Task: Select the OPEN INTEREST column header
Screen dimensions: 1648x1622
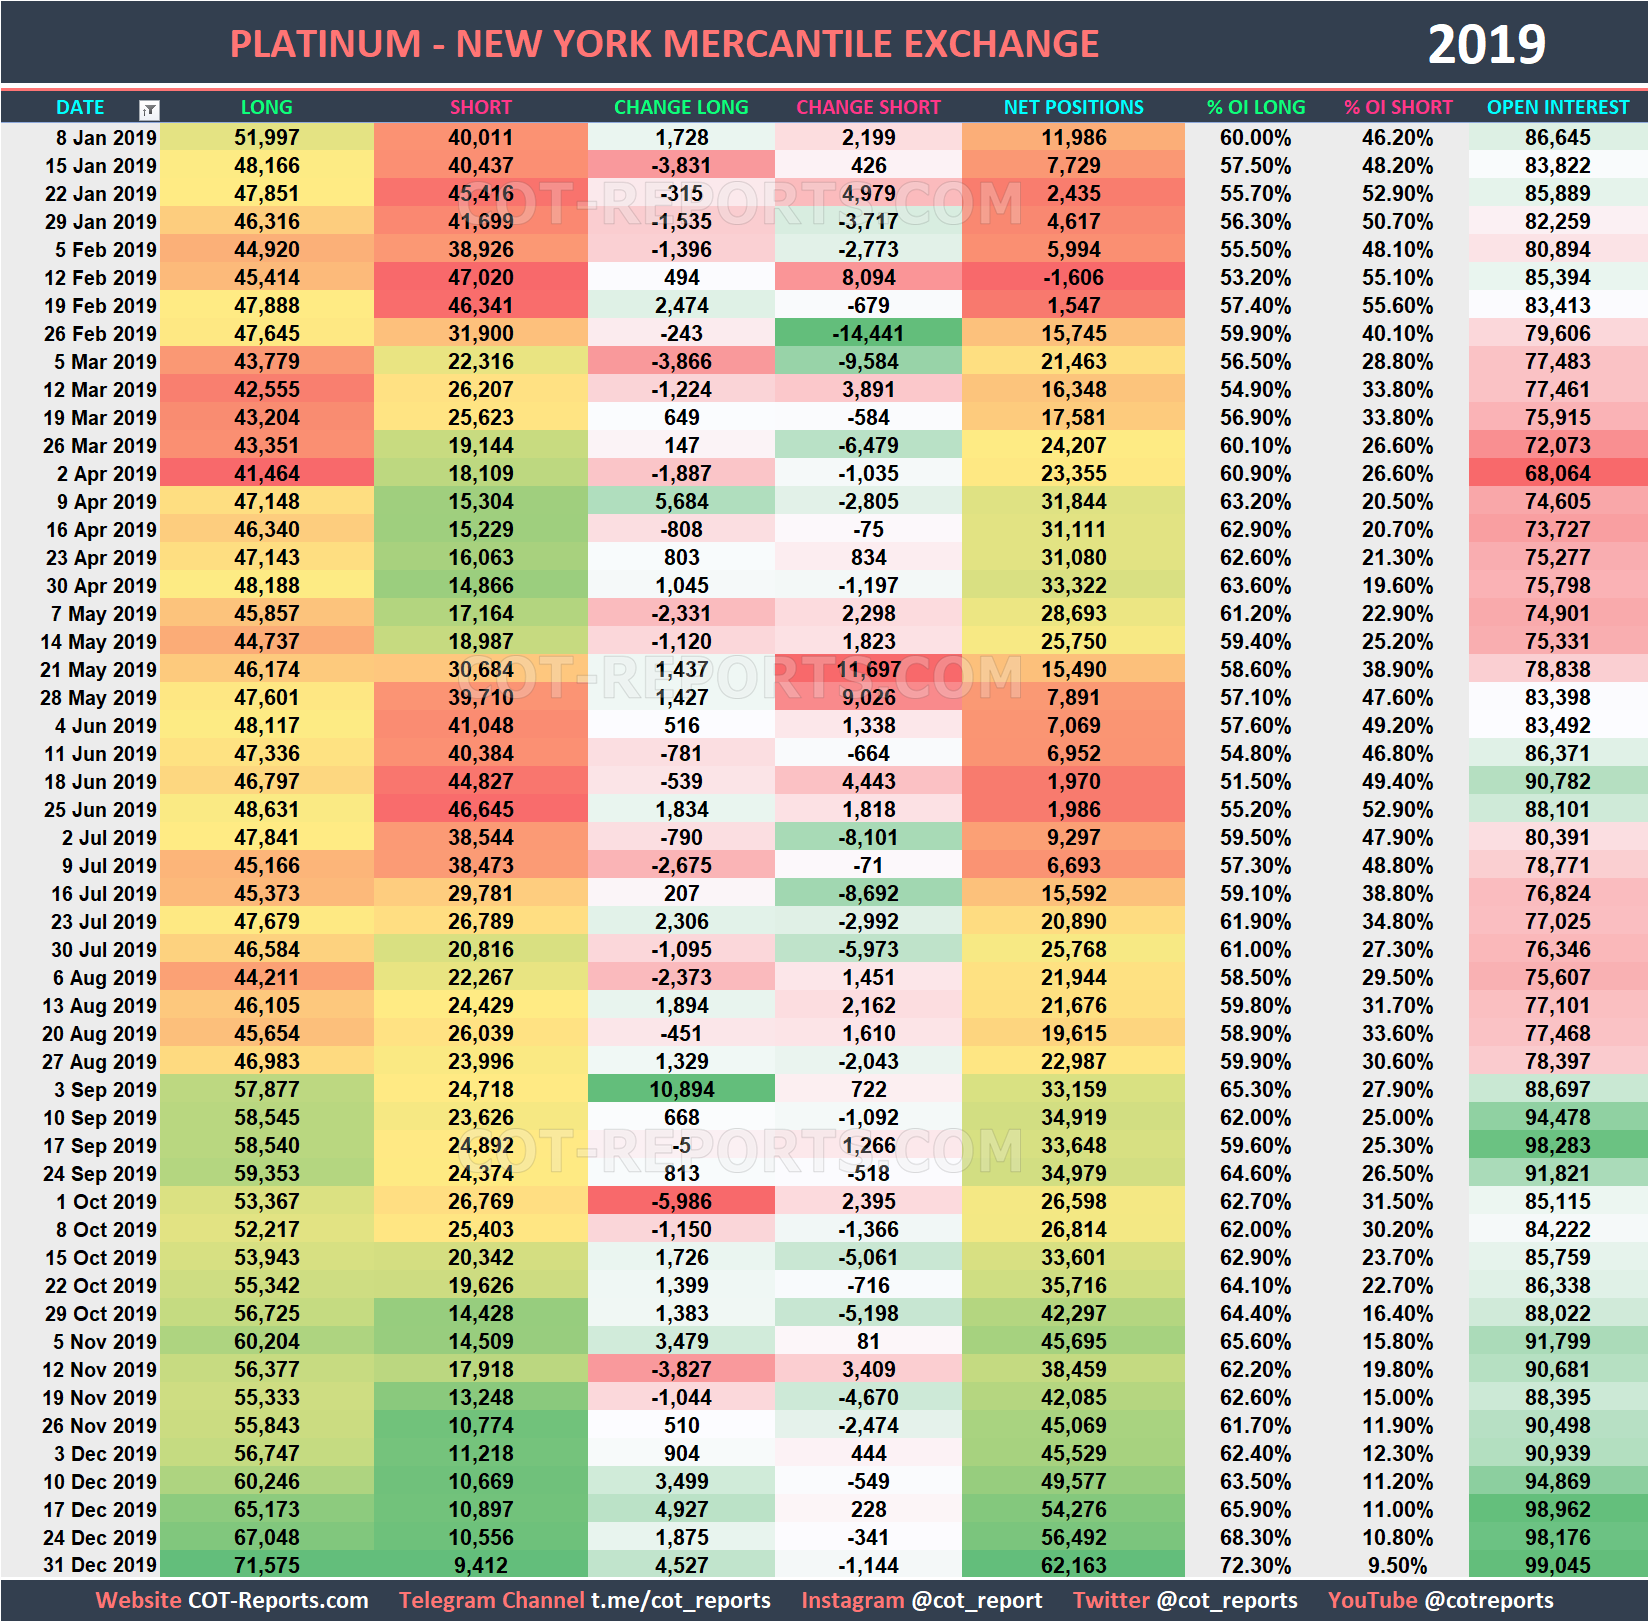Action: point(1557,107)
